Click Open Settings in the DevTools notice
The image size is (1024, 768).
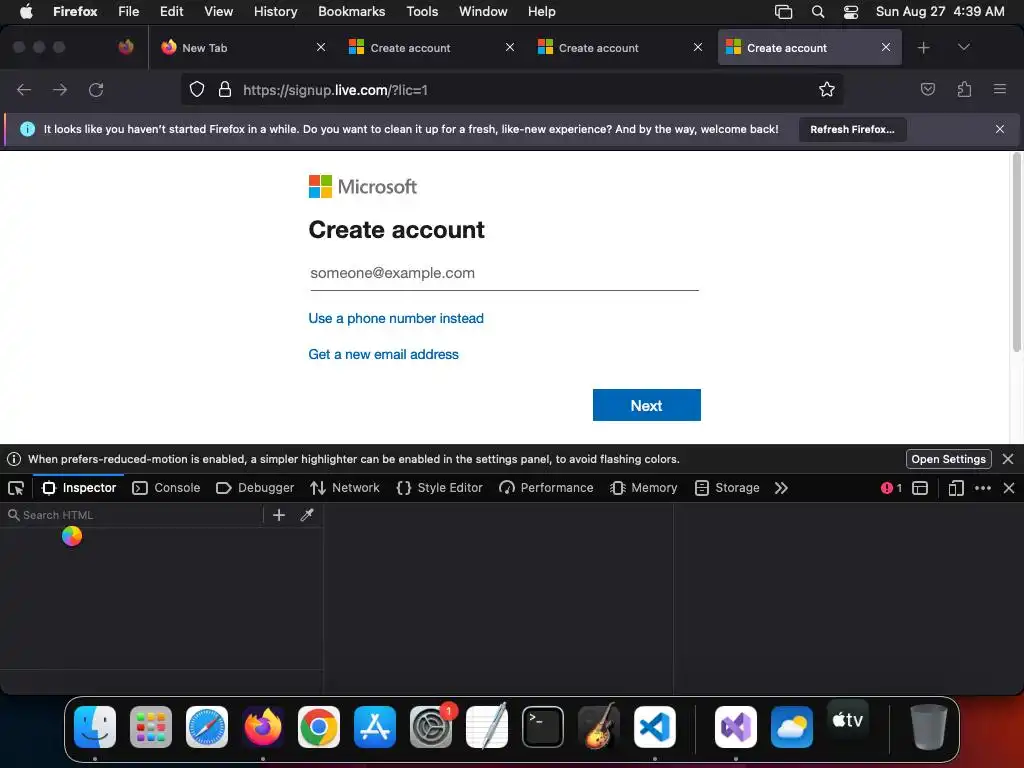(948, 459)
